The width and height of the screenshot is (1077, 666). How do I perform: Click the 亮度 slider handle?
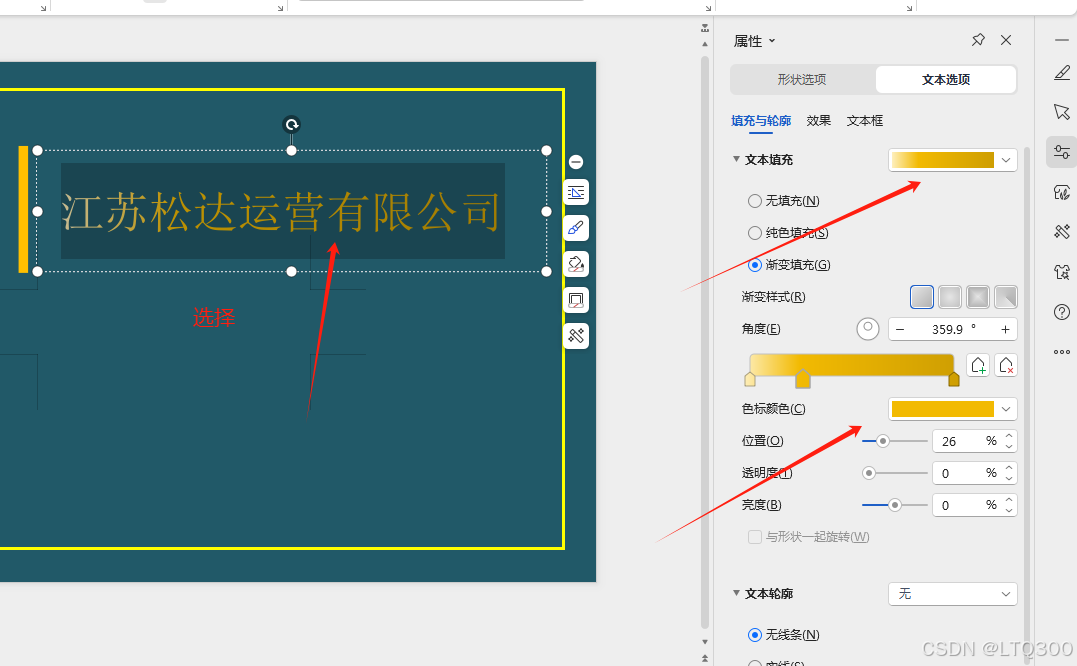pyautogui.click(x=894, y=505)
